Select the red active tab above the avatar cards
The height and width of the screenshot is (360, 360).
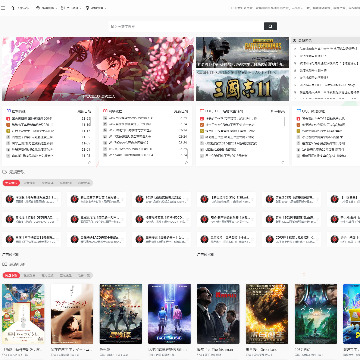click(x=11, y=183)
